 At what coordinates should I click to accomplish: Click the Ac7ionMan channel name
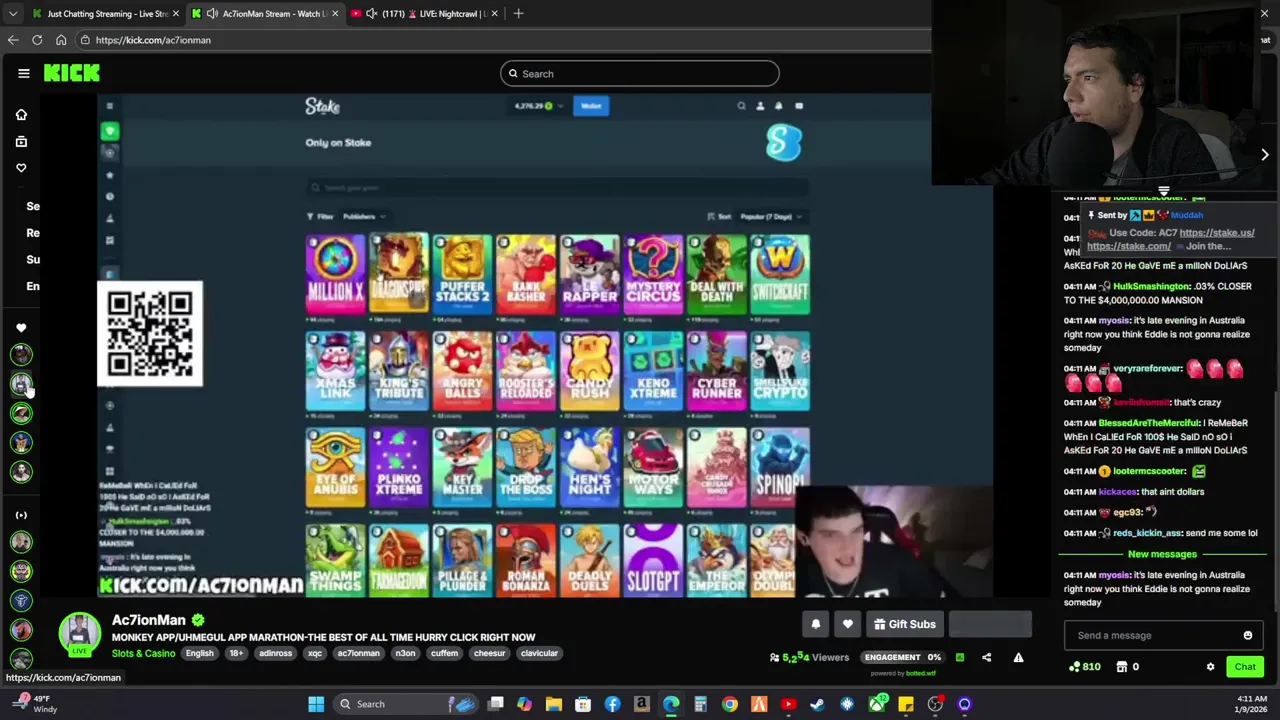coord(149,620)
